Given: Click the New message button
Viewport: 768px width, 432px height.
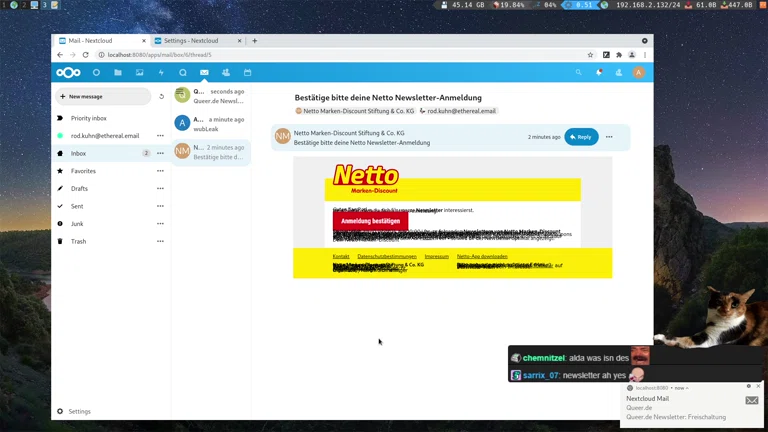Looking at the screenshot, I should [103, 96].
